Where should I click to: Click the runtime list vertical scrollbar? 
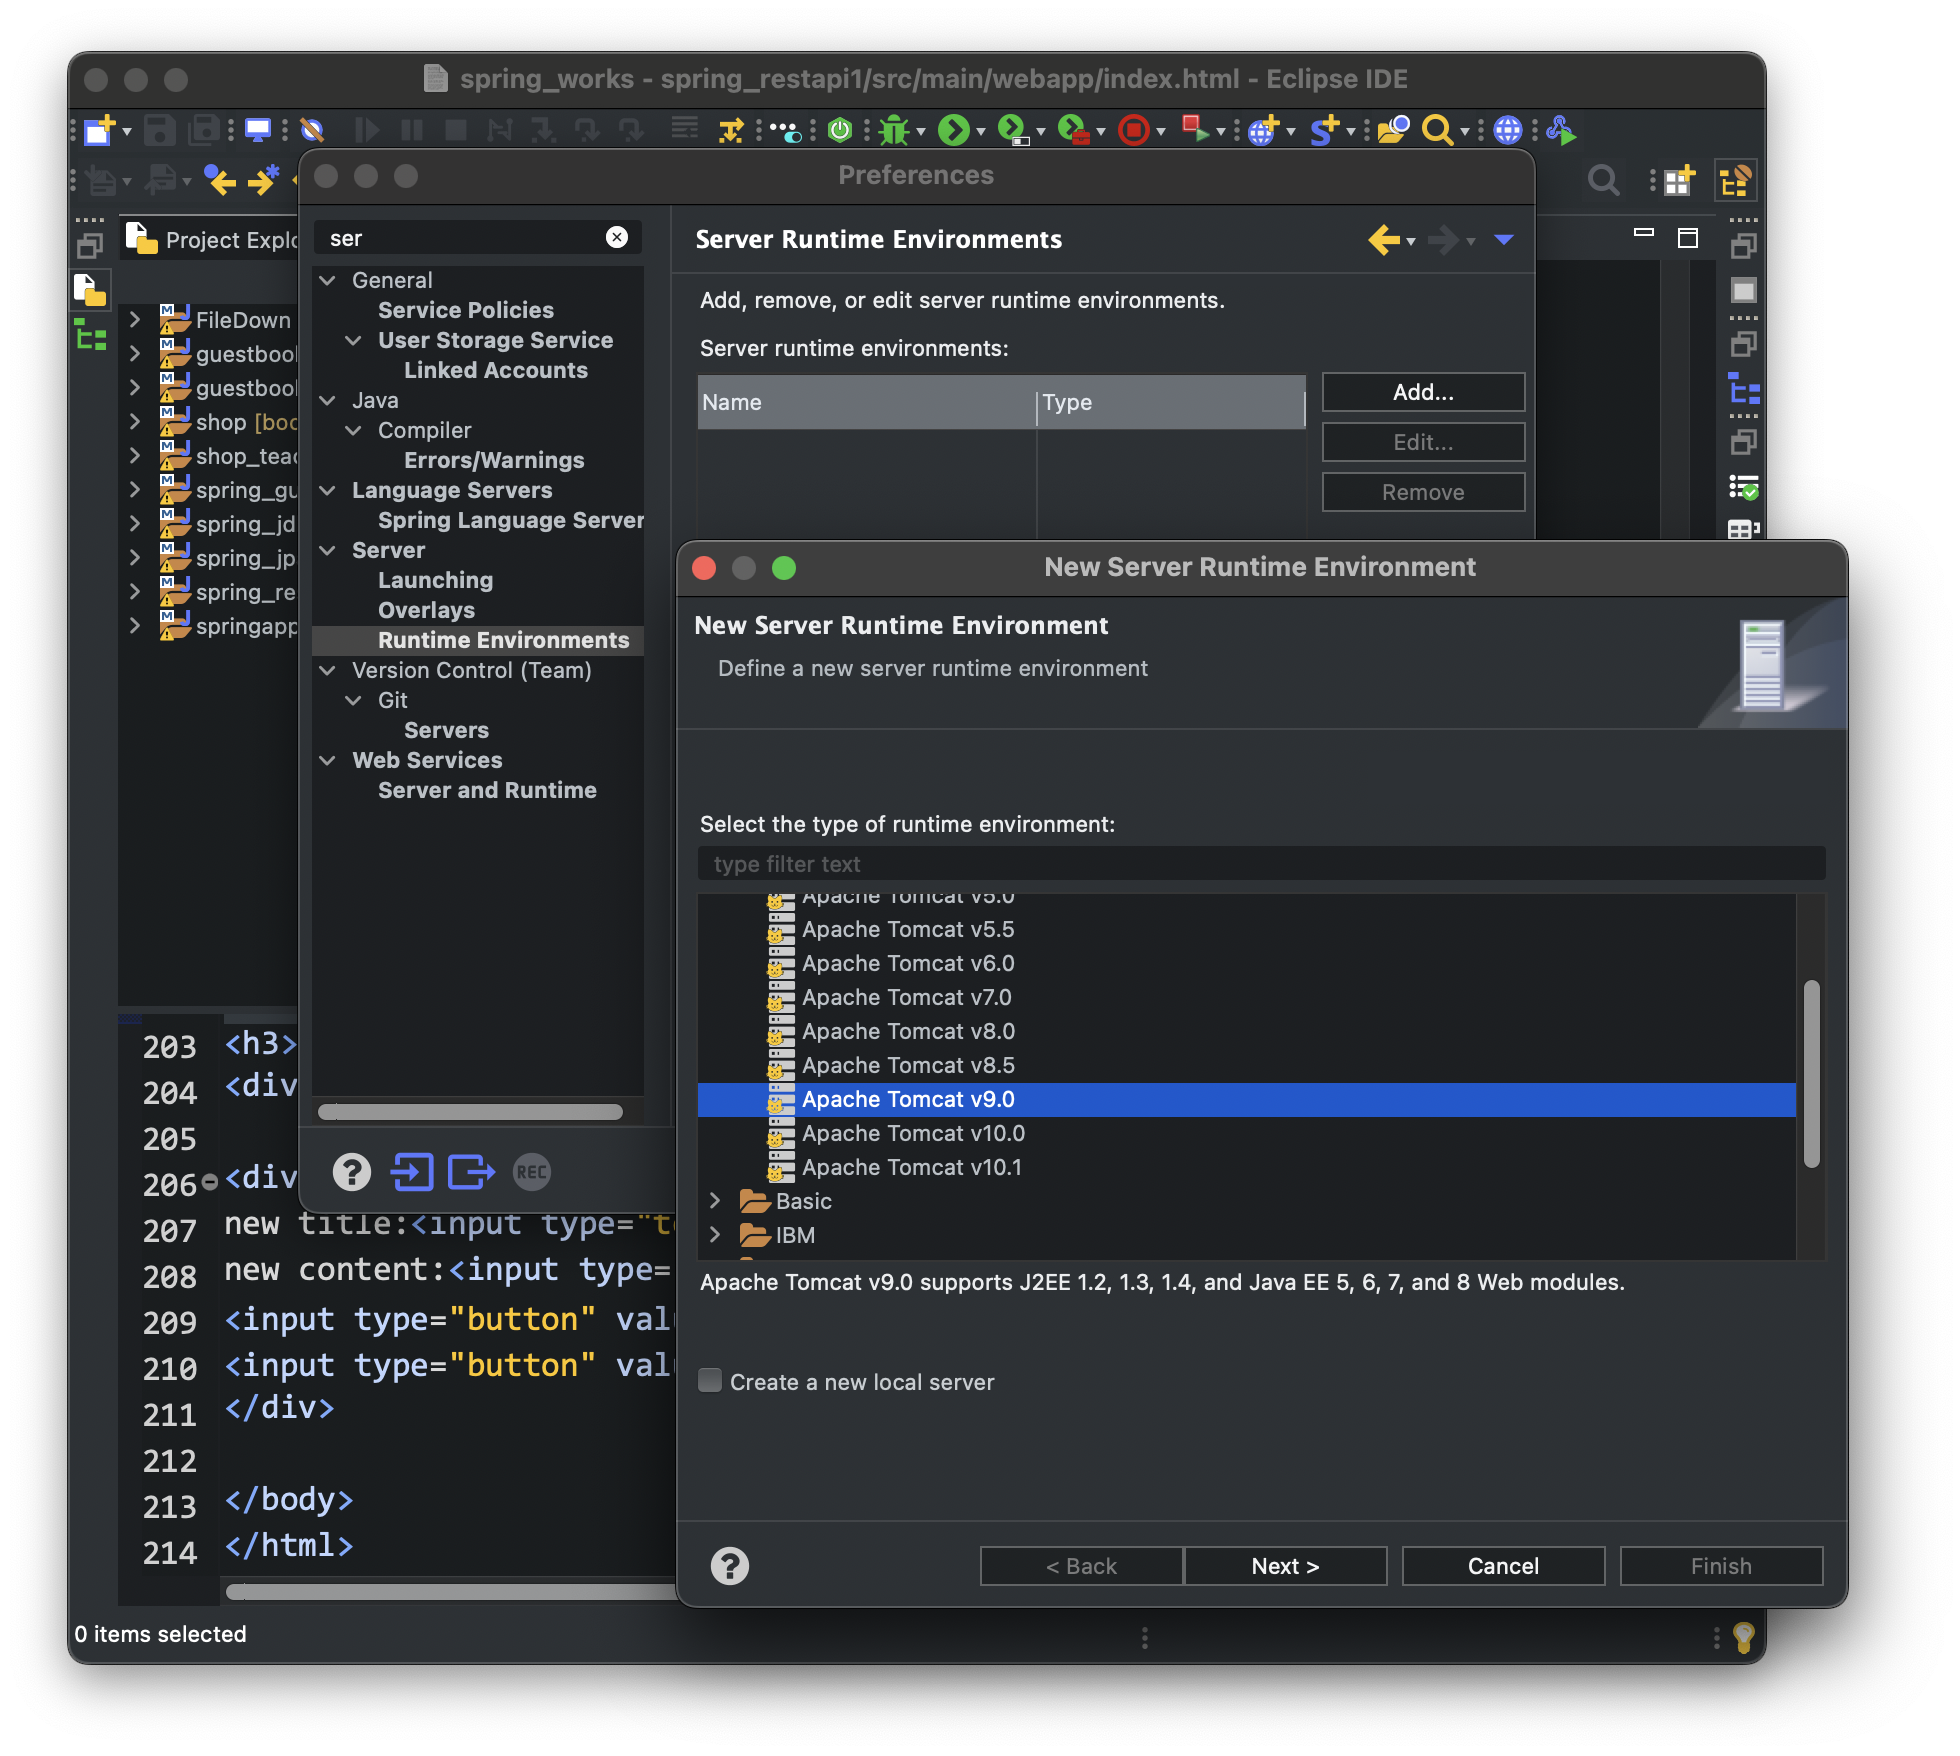tap(1811, 1074)
